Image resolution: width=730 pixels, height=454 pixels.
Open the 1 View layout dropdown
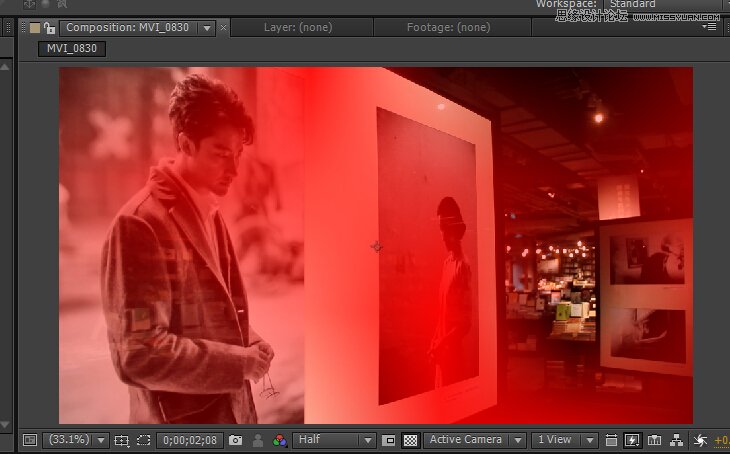(565, 440)
